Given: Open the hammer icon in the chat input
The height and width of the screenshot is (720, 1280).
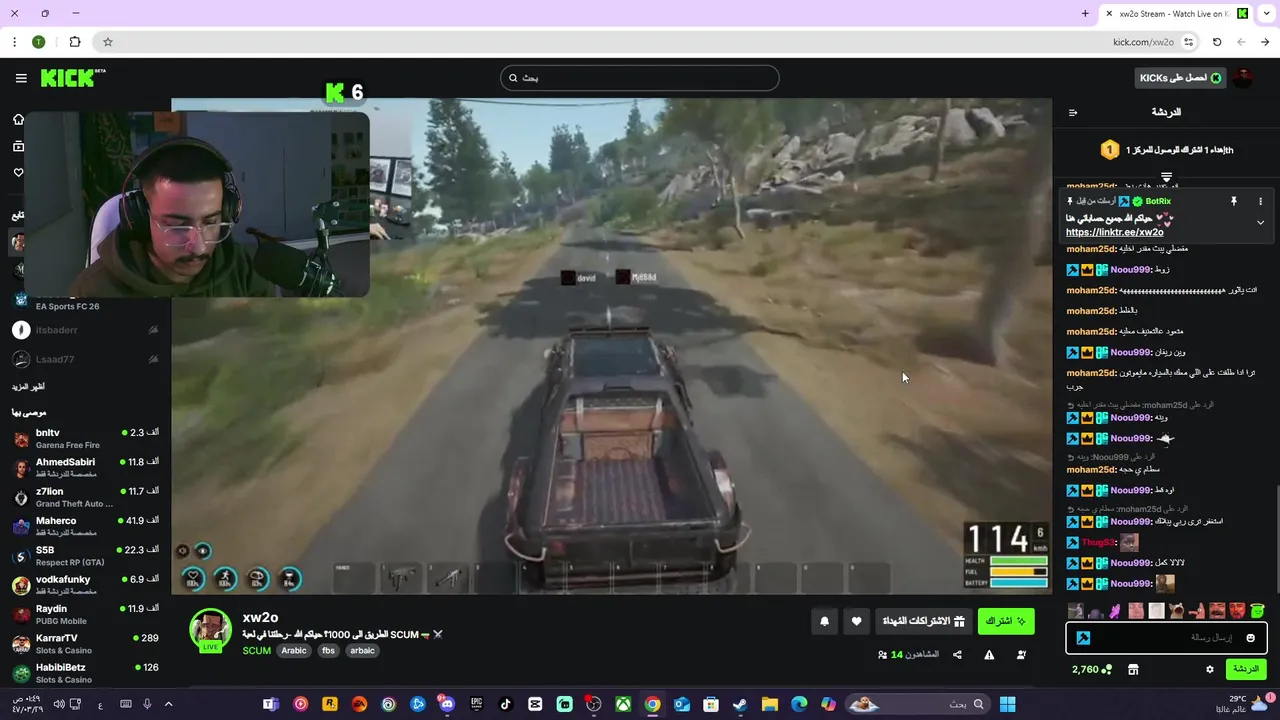Looking at the screenshot, I should tap(1083, 638).
